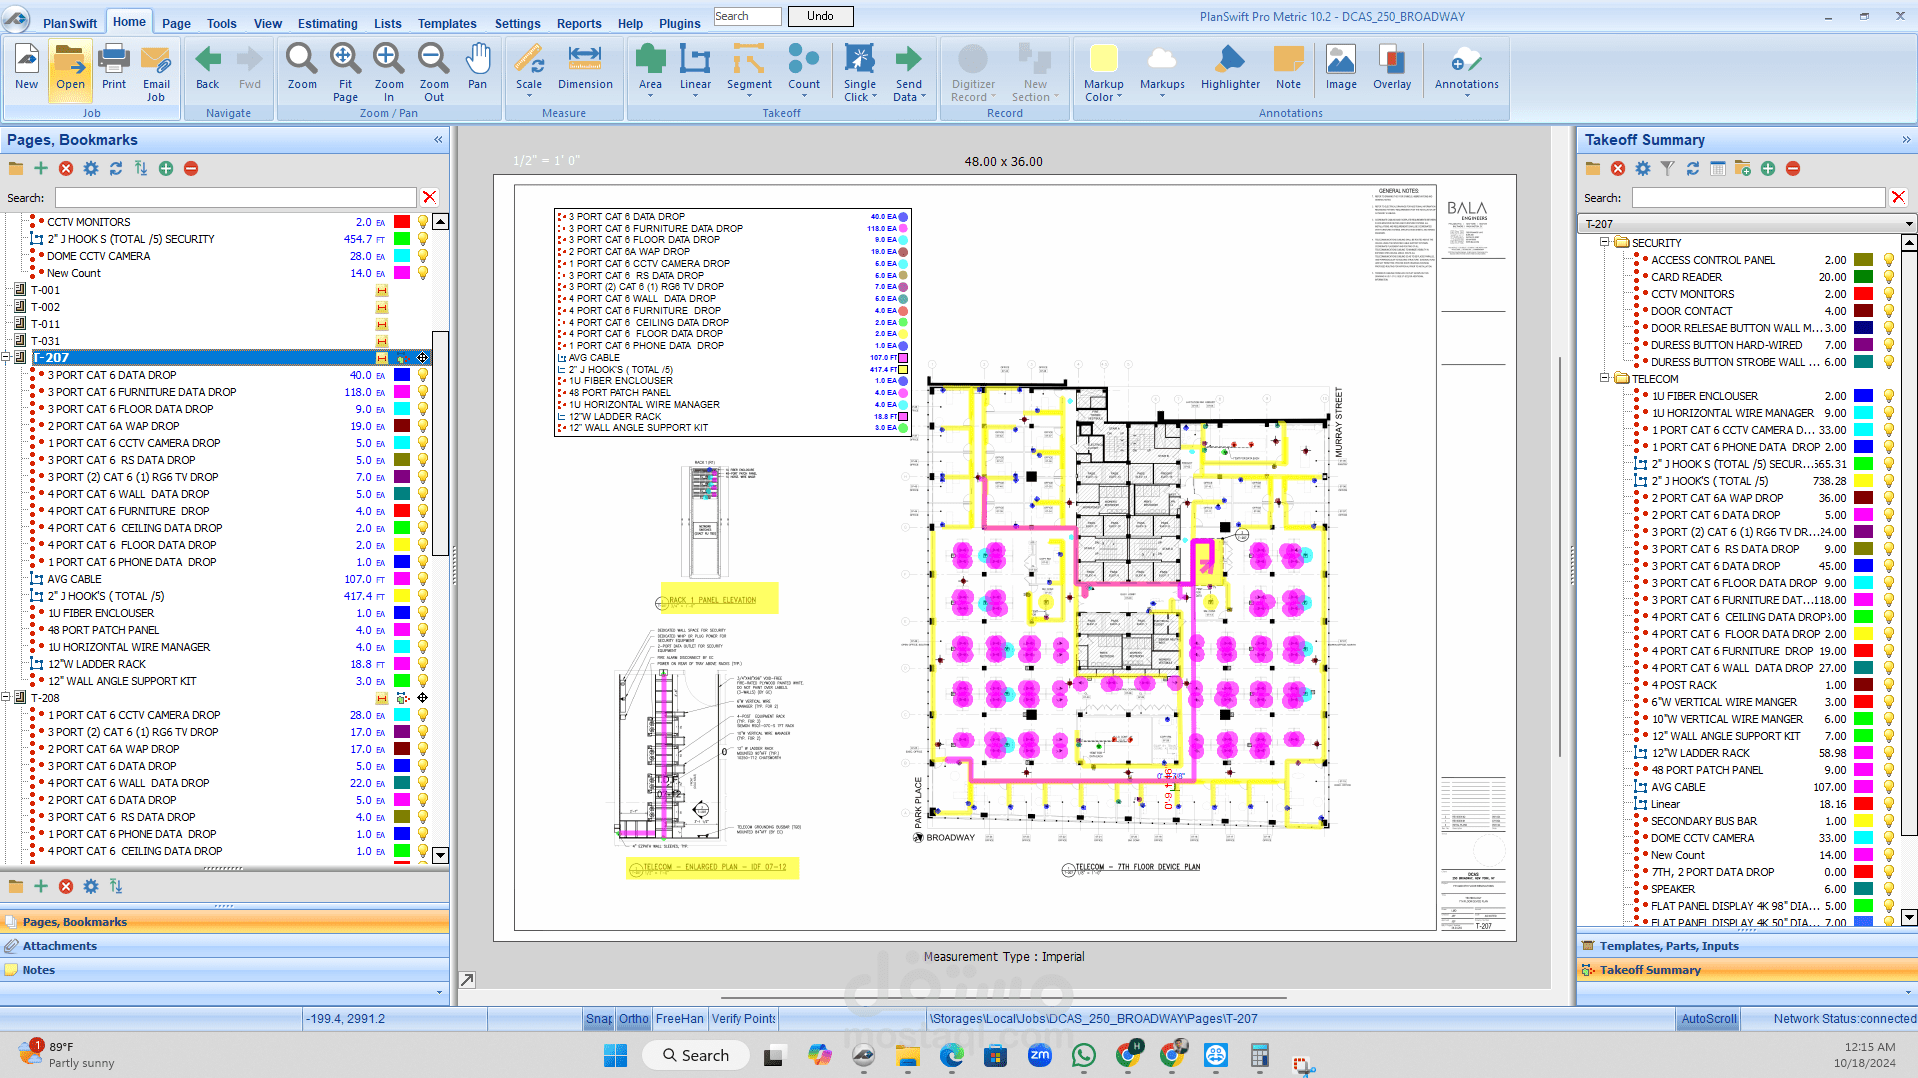Toggle lightbulb visibility for CCTV MONITORS item
The width and height of the screenshot is (1918, 1078).
[423, 222]
